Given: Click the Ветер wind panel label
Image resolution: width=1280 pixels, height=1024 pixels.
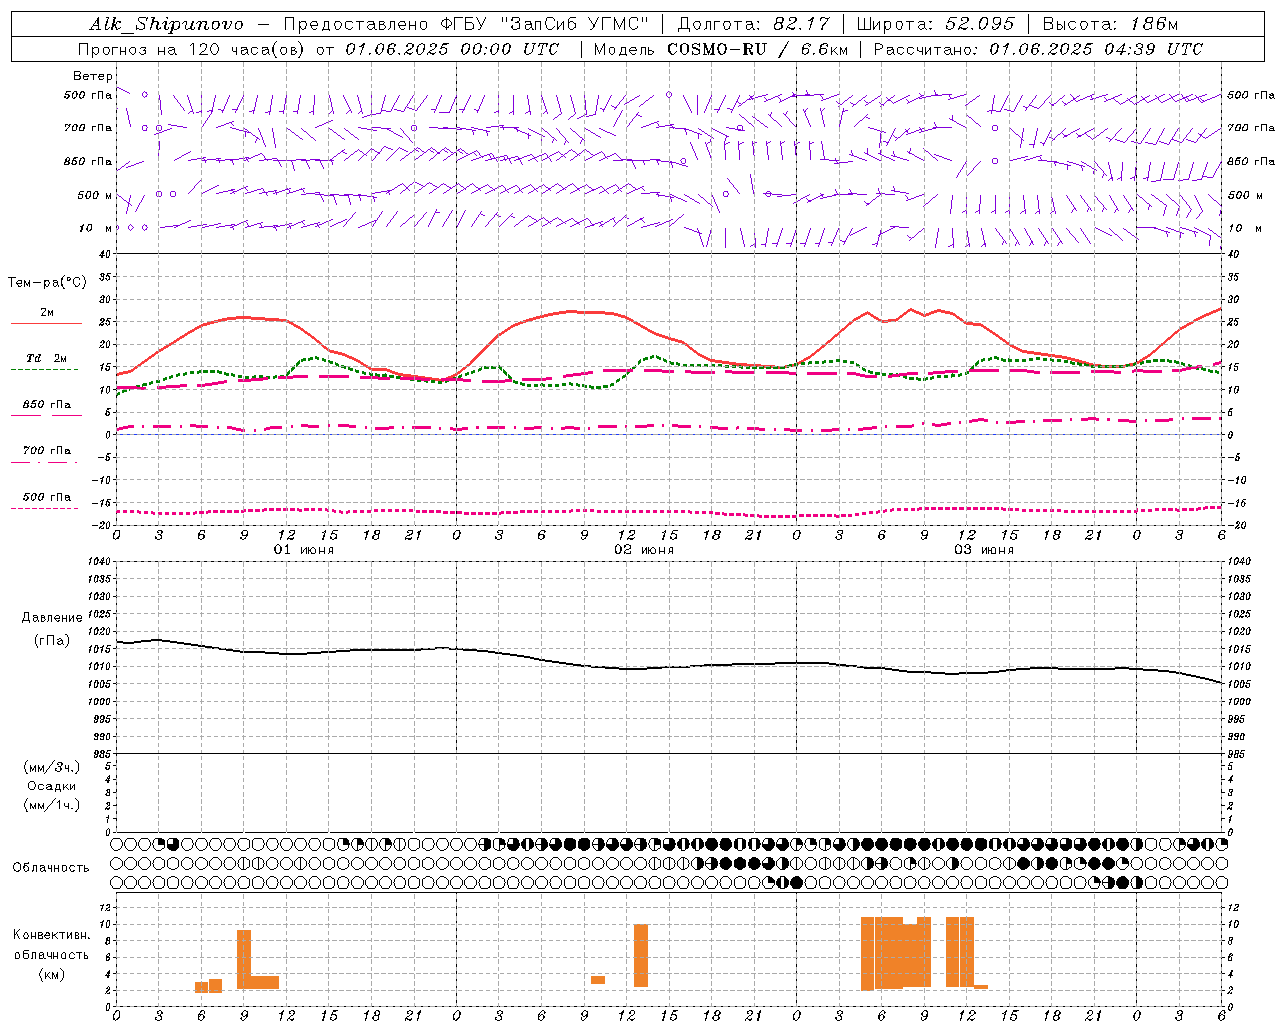Looking at the screenshot, I should click(93, 76).
